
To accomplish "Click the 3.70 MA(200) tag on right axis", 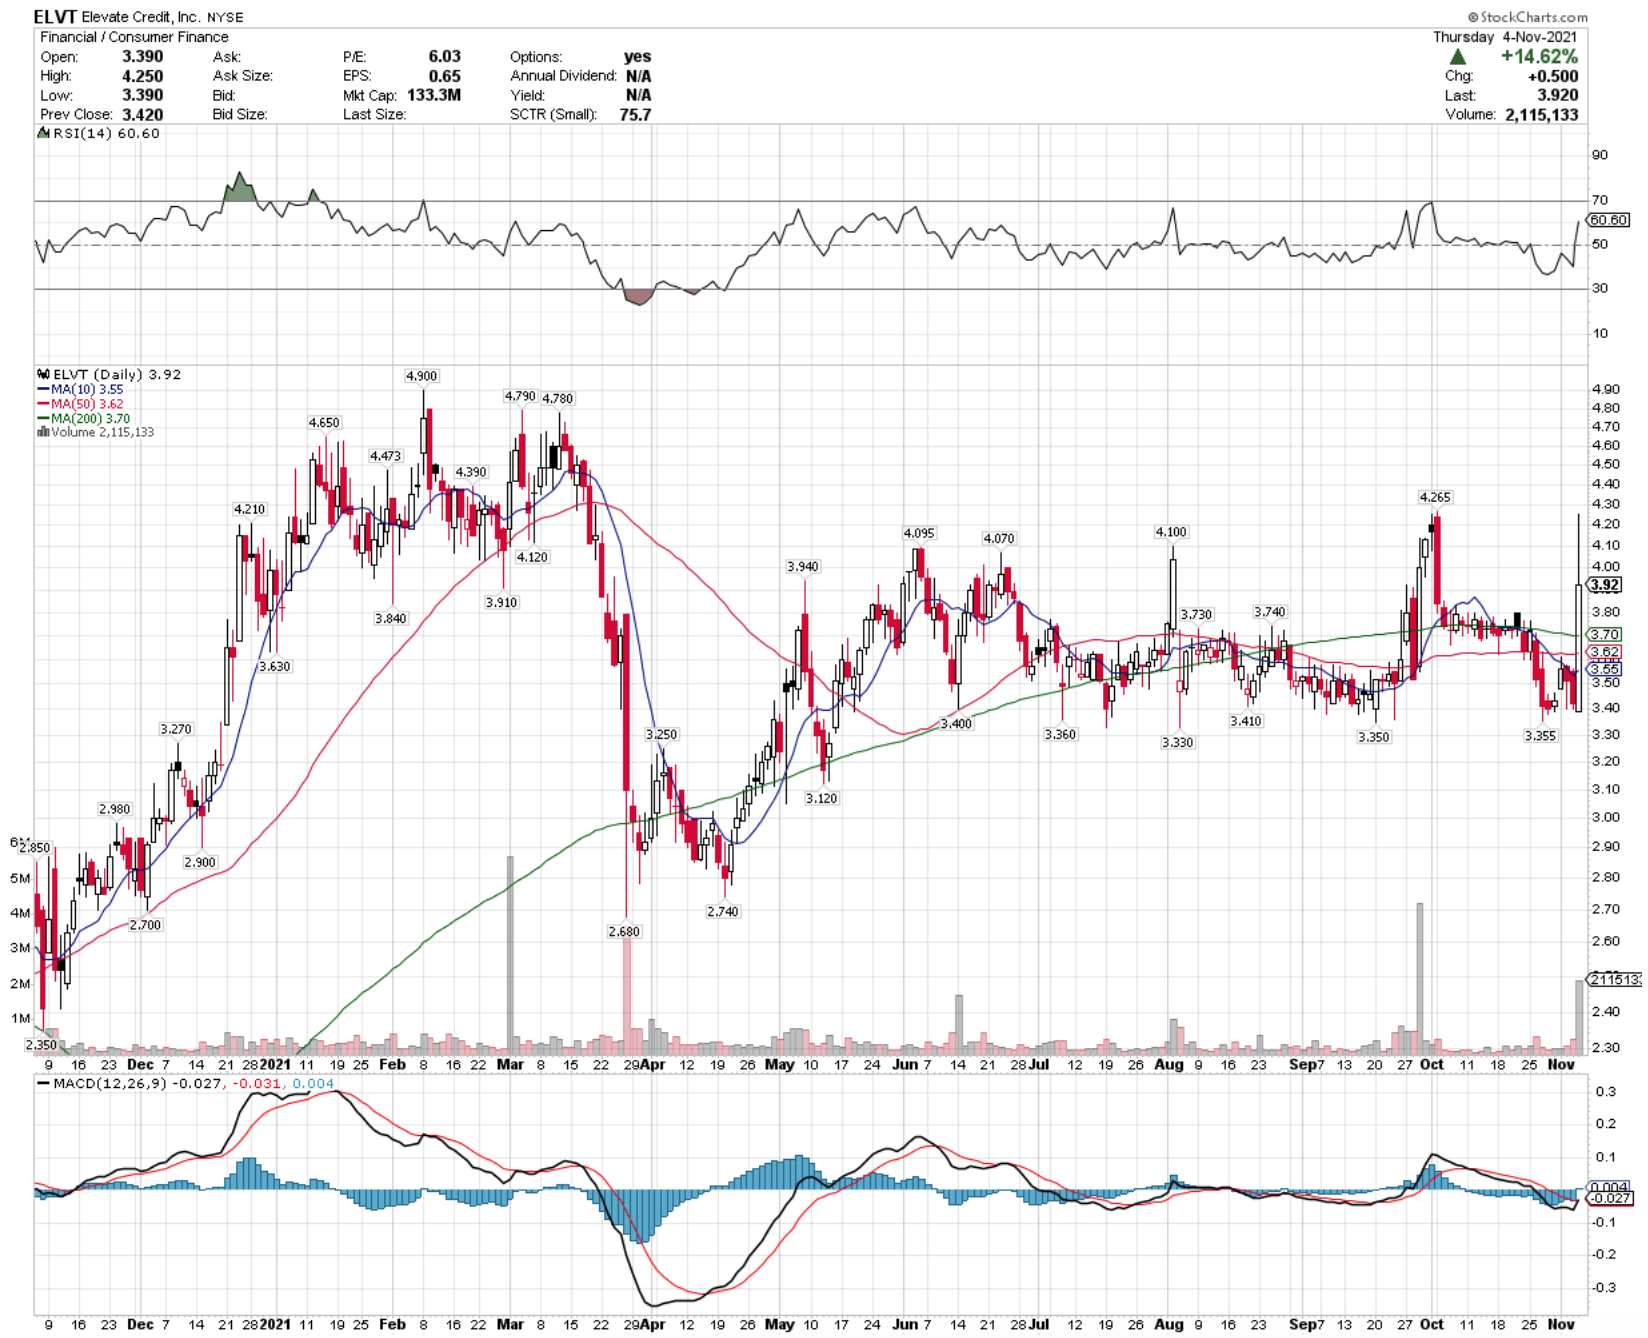I will pyautogui.click(x=1605, y=634).
